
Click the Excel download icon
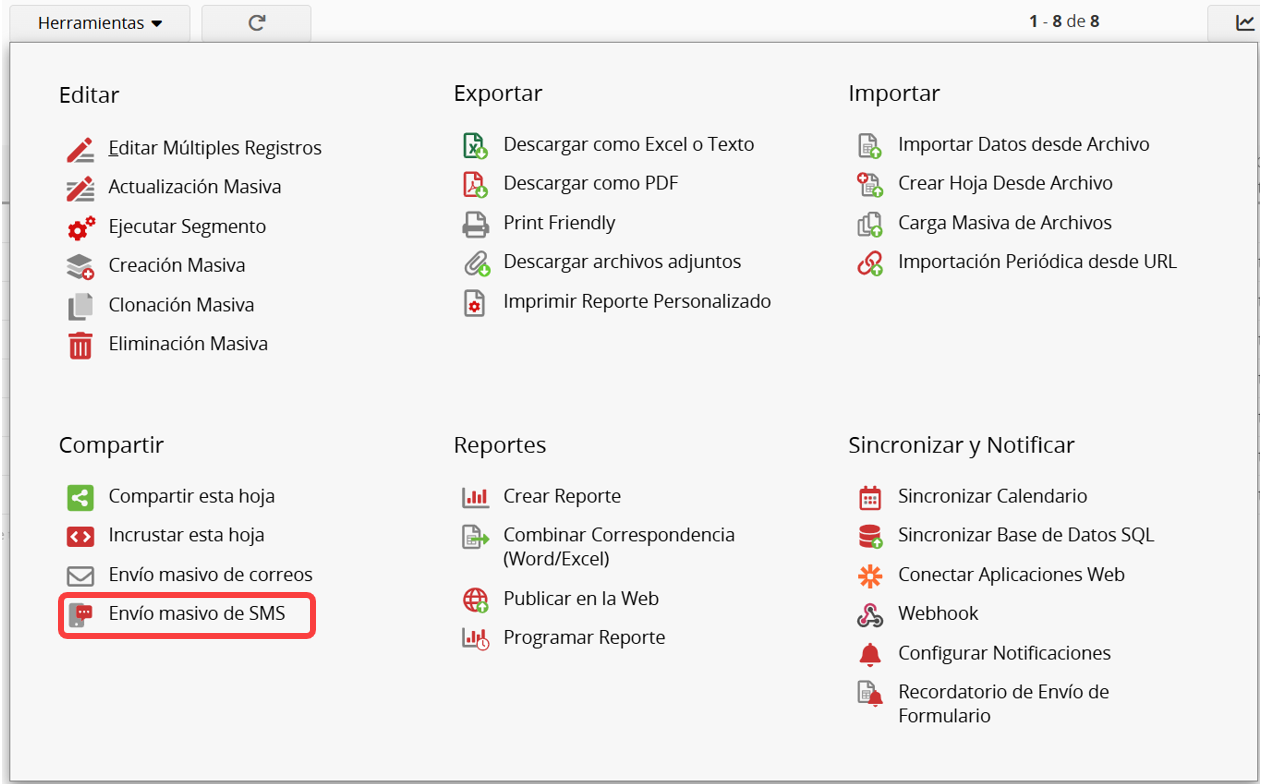coord(475,145)
